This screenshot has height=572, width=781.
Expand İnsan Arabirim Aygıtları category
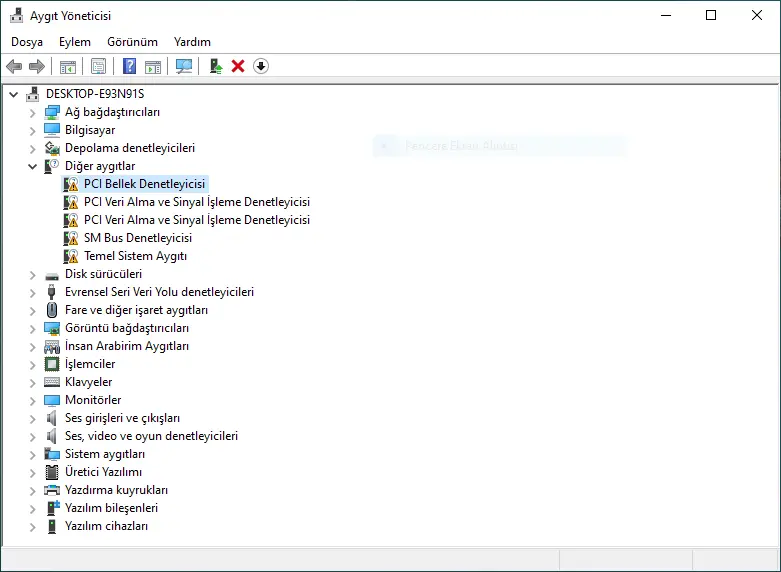[x=32, y=347]
